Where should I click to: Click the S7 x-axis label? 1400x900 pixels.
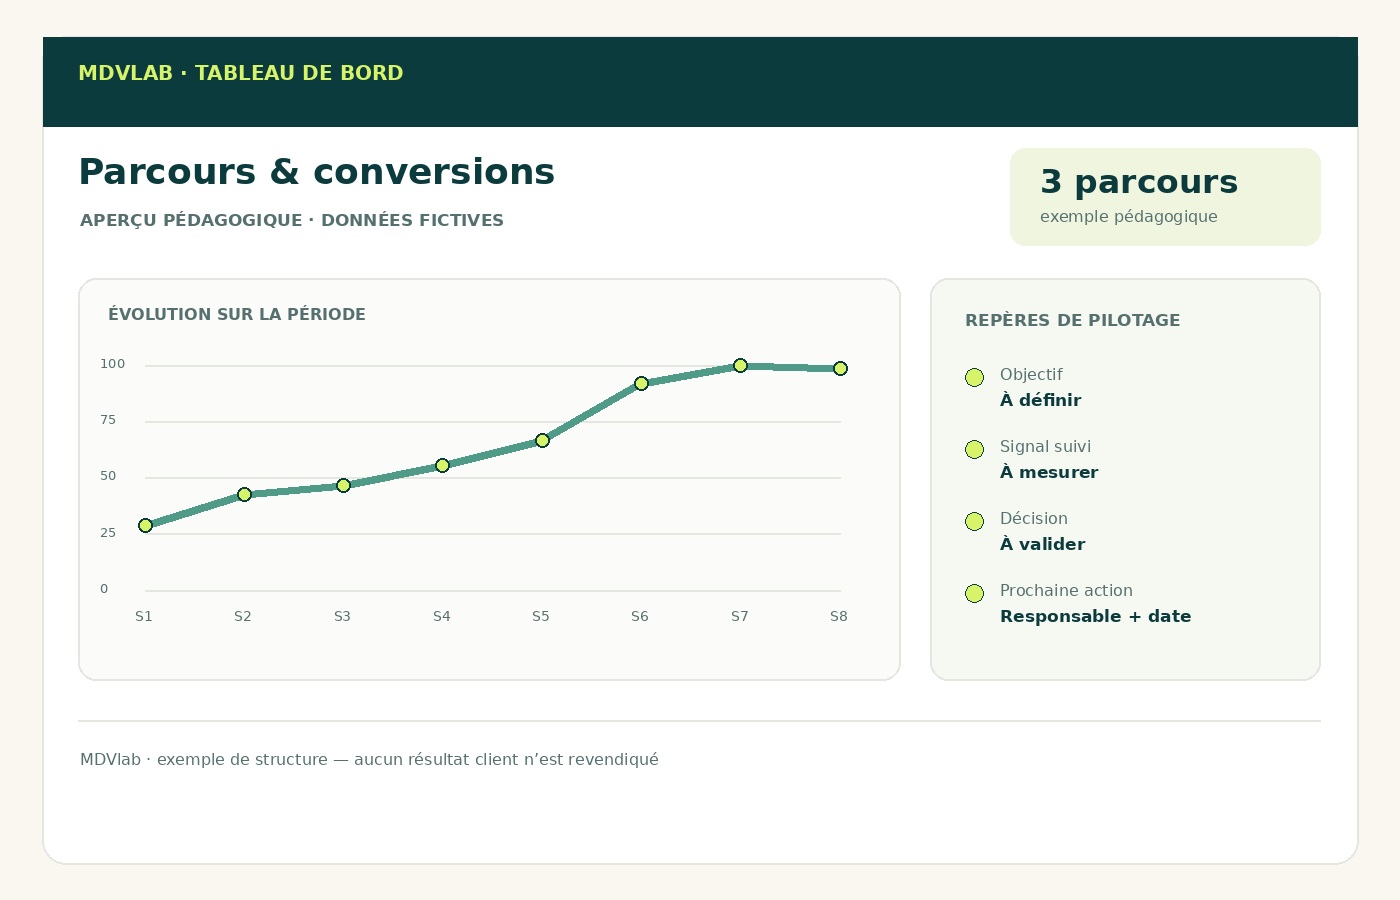pyautogui.click(x=740, y=616)
